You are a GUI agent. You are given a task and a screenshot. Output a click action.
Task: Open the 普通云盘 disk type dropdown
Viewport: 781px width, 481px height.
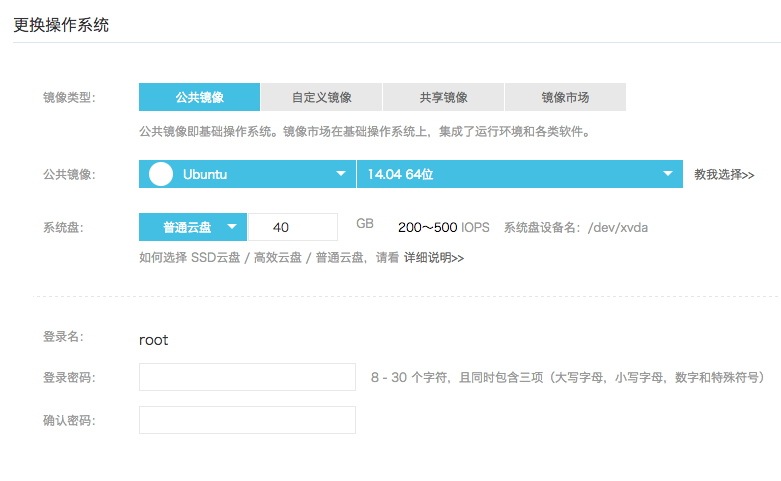(193, 227)
